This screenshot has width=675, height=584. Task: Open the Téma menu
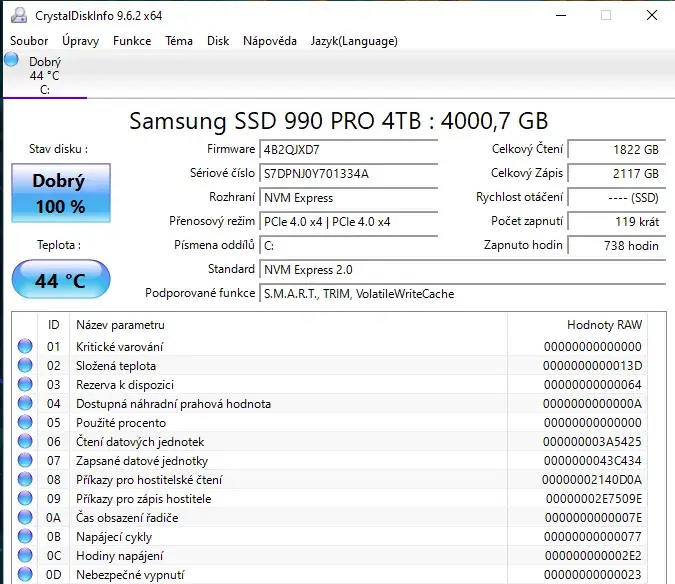(179, 41)
